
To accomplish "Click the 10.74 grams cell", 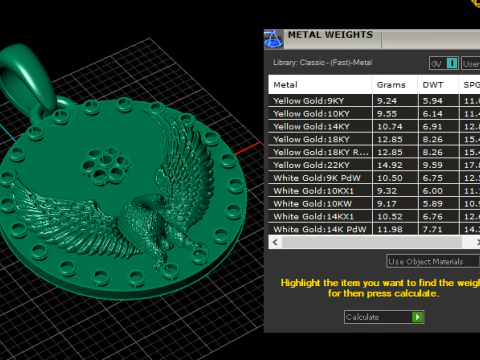I will [395, 127].
